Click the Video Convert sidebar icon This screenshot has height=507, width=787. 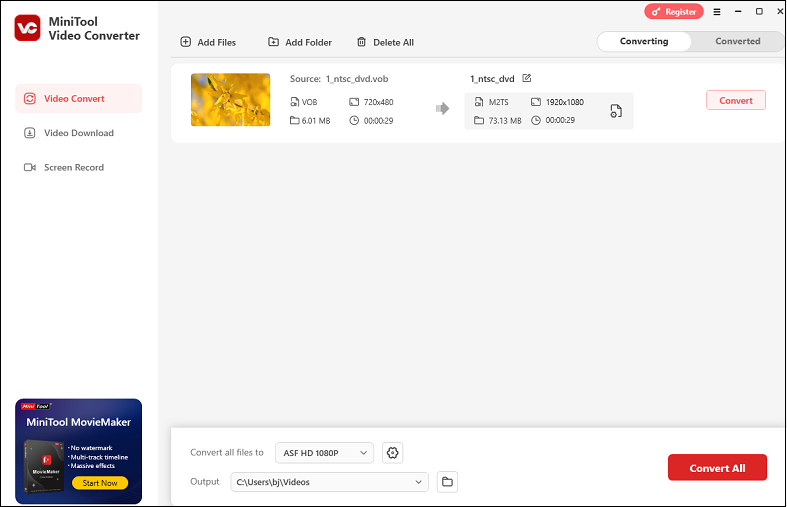30,98
